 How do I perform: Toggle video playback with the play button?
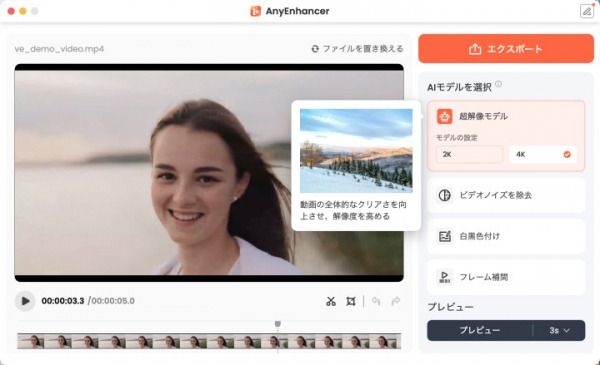pyautogui.click(x=25, y=301)
